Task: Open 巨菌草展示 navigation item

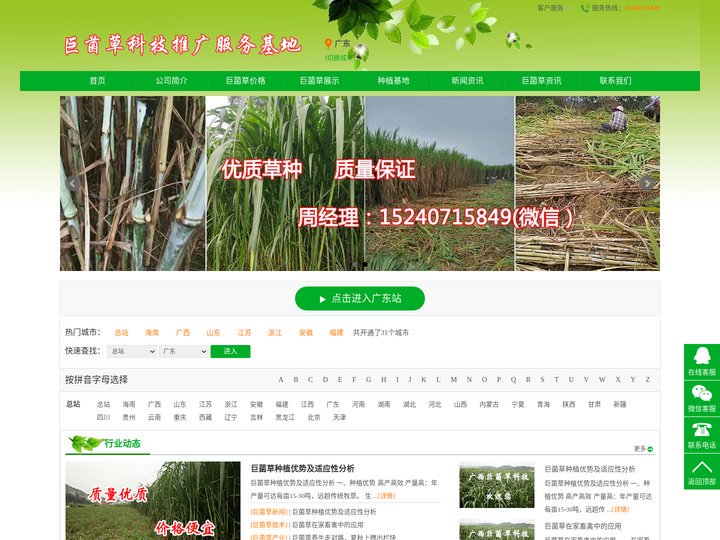Action: [x=320, y=81]
